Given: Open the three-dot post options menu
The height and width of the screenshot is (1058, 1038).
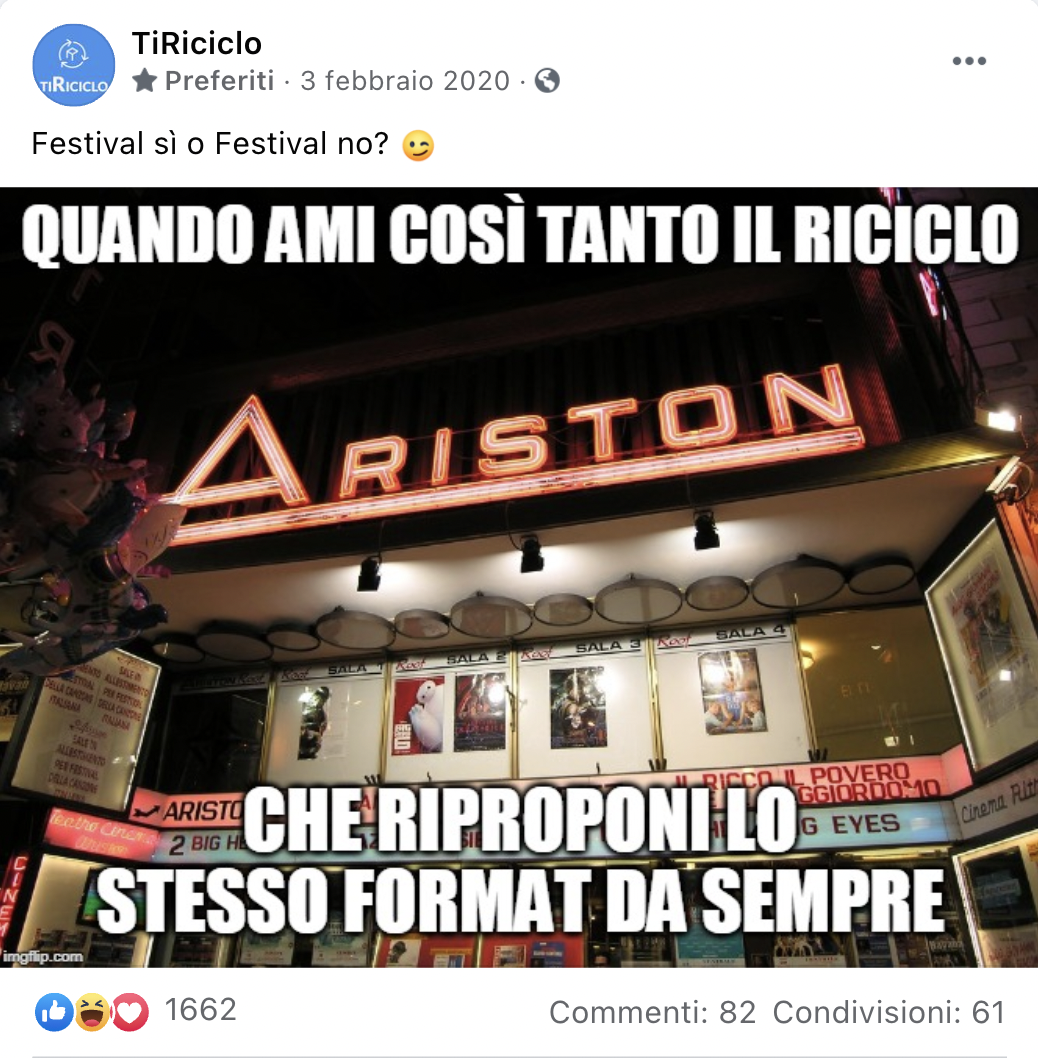Looking at the screenshot, I should point(969,61).
